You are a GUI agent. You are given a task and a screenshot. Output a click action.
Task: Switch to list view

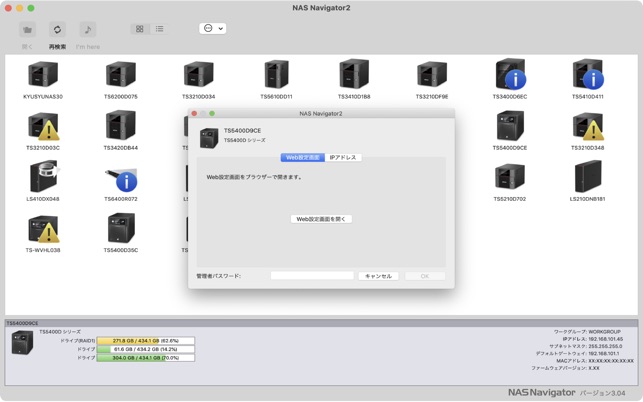coord(160,29)
